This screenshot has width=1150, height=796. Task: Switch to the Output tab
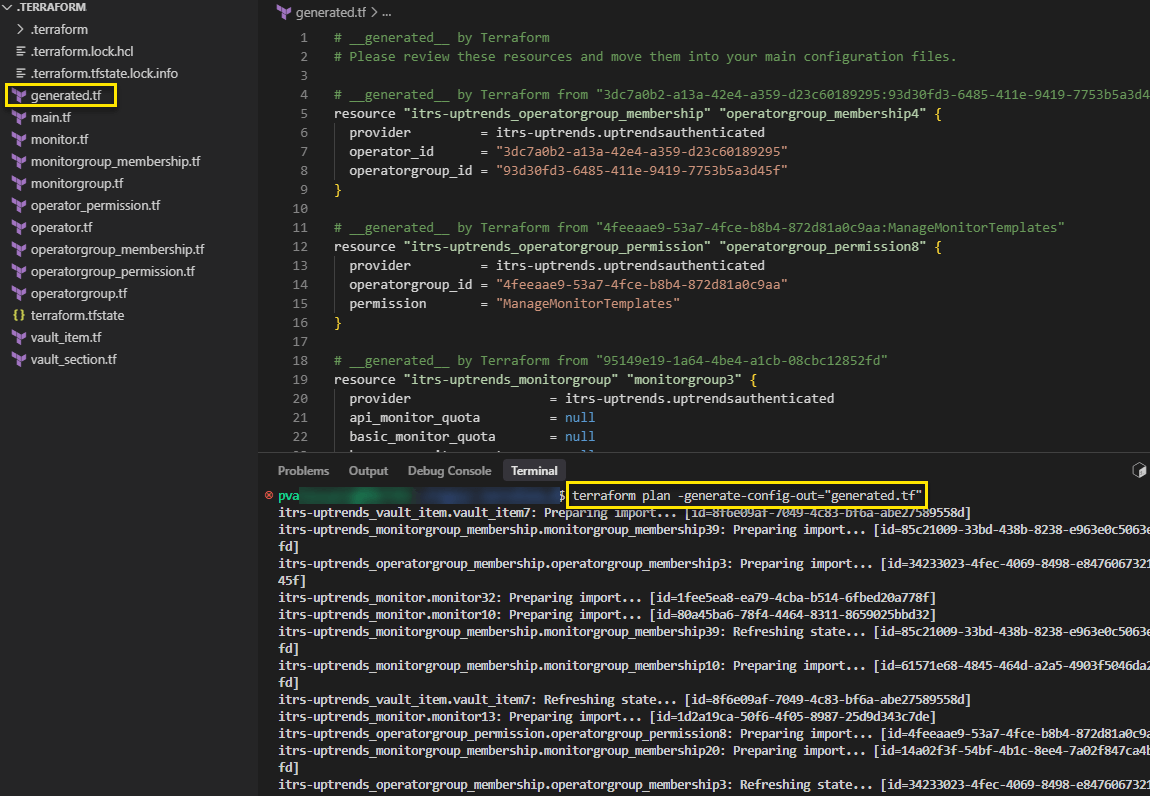tap(368, 470)
